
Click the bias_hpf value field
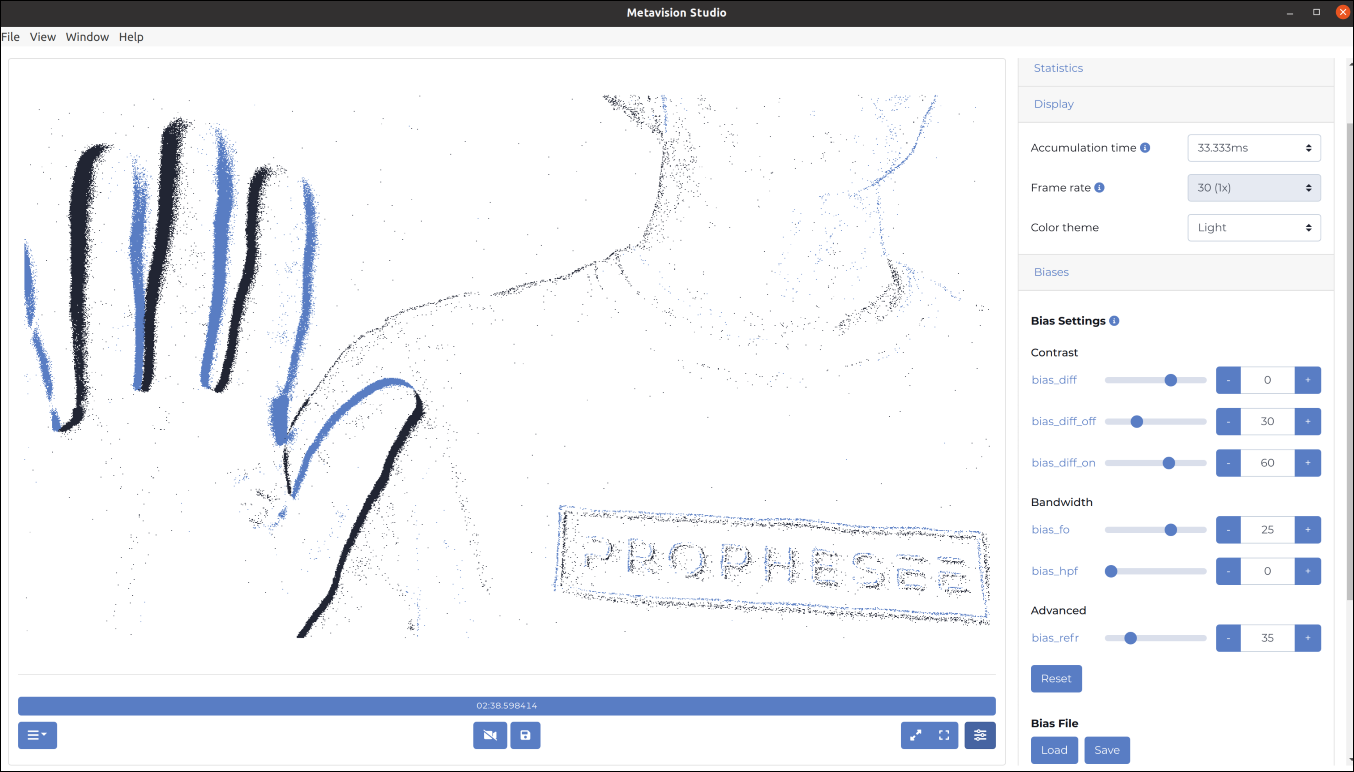pos(1268,571)
